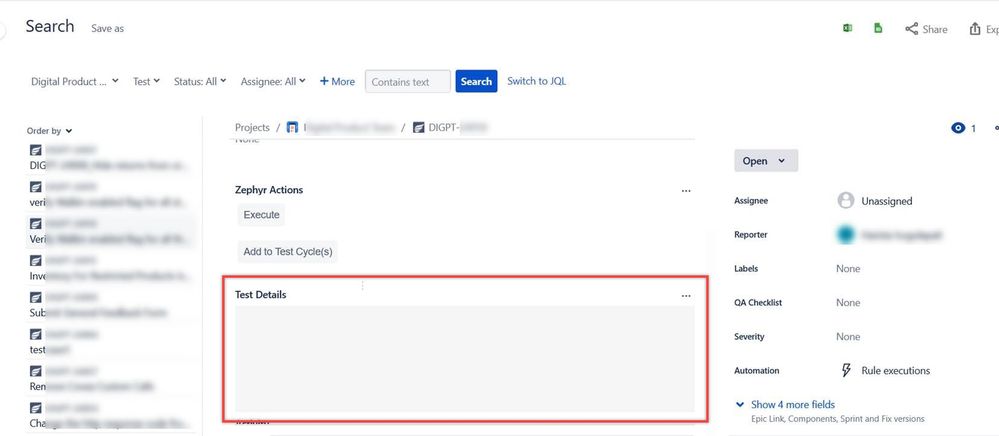This screenshot has width=999, height=436.
Task: Open Test Details three-dot menu
Action: coord(686,295)
